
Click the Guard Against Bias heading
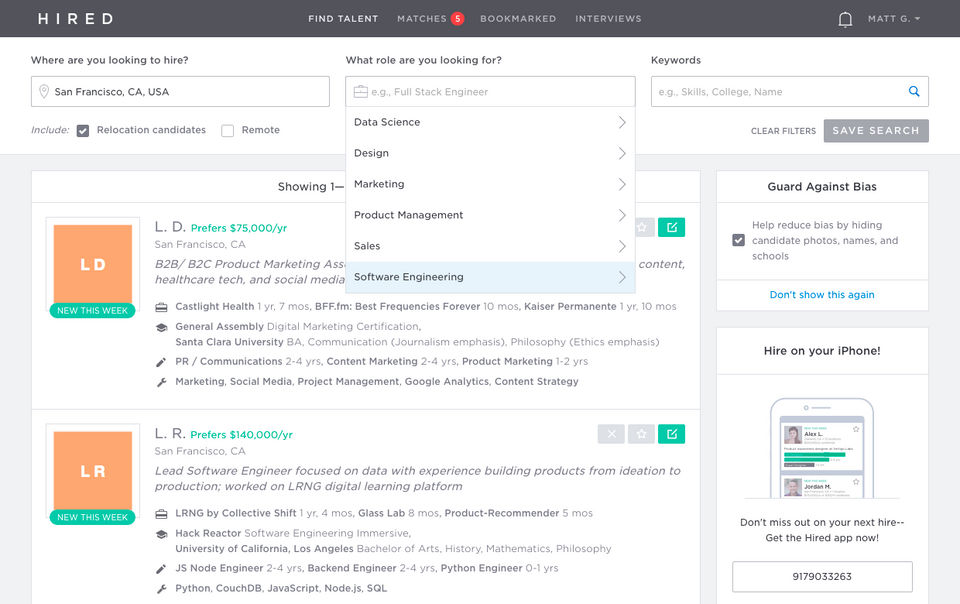[822, 187]
